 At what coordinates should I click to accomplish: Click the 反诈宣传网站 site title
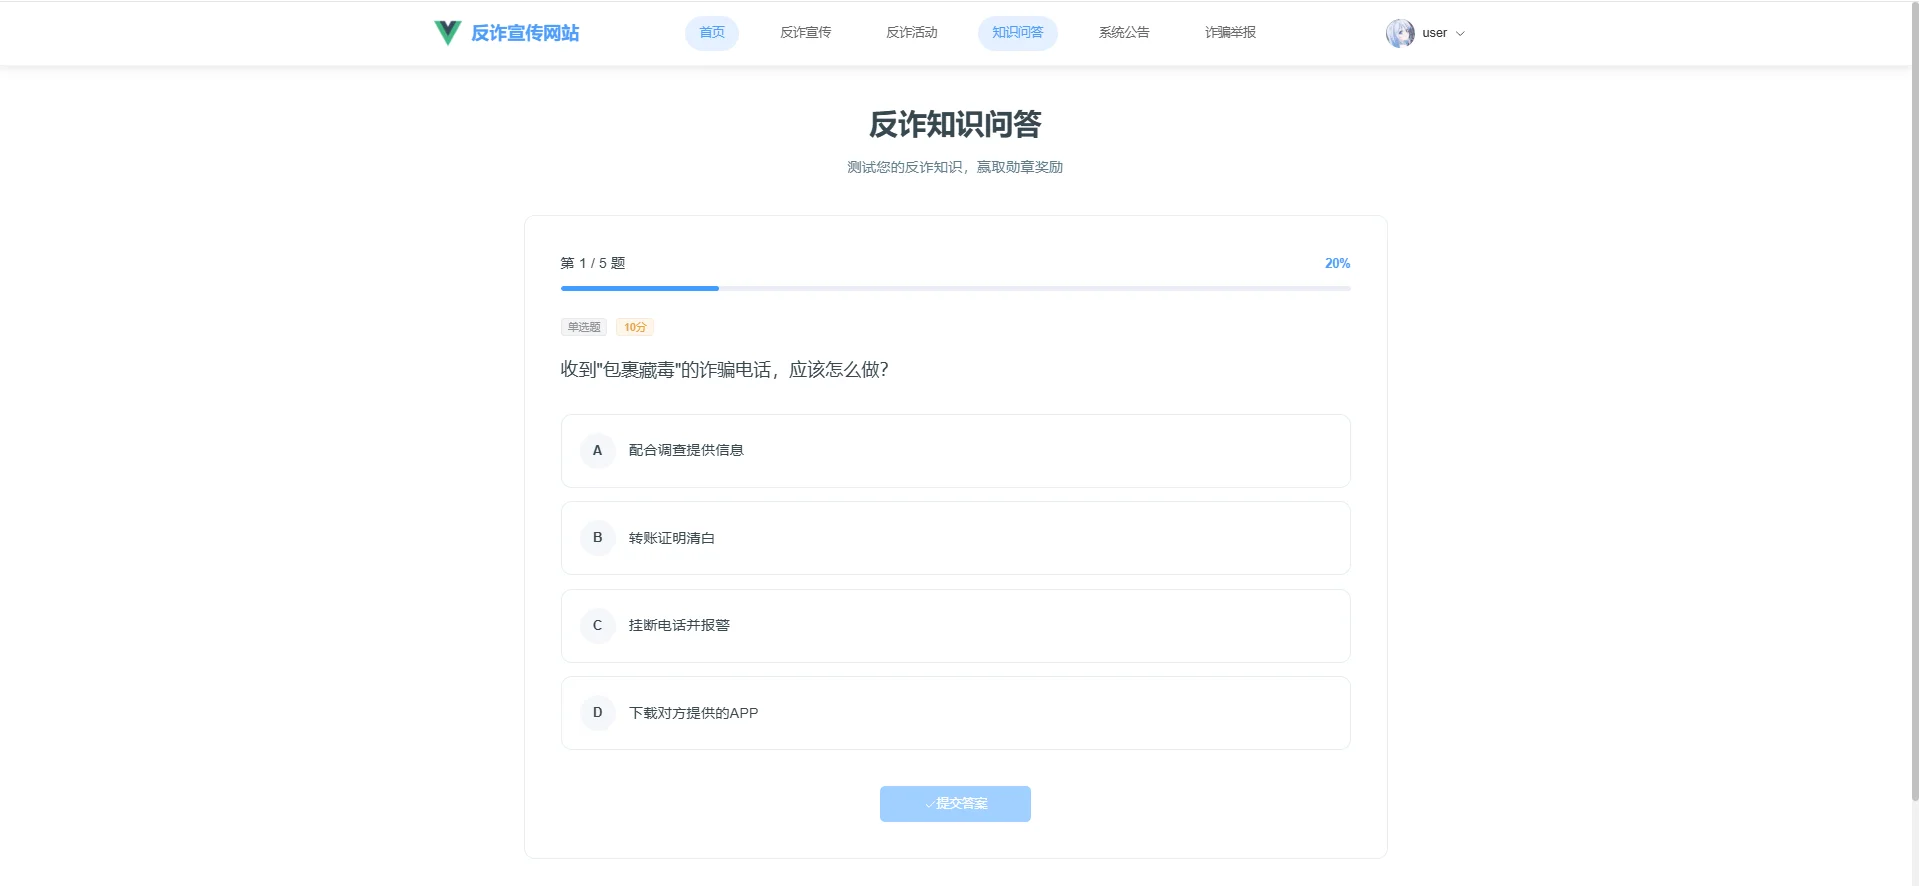click(x=525, y=33)
